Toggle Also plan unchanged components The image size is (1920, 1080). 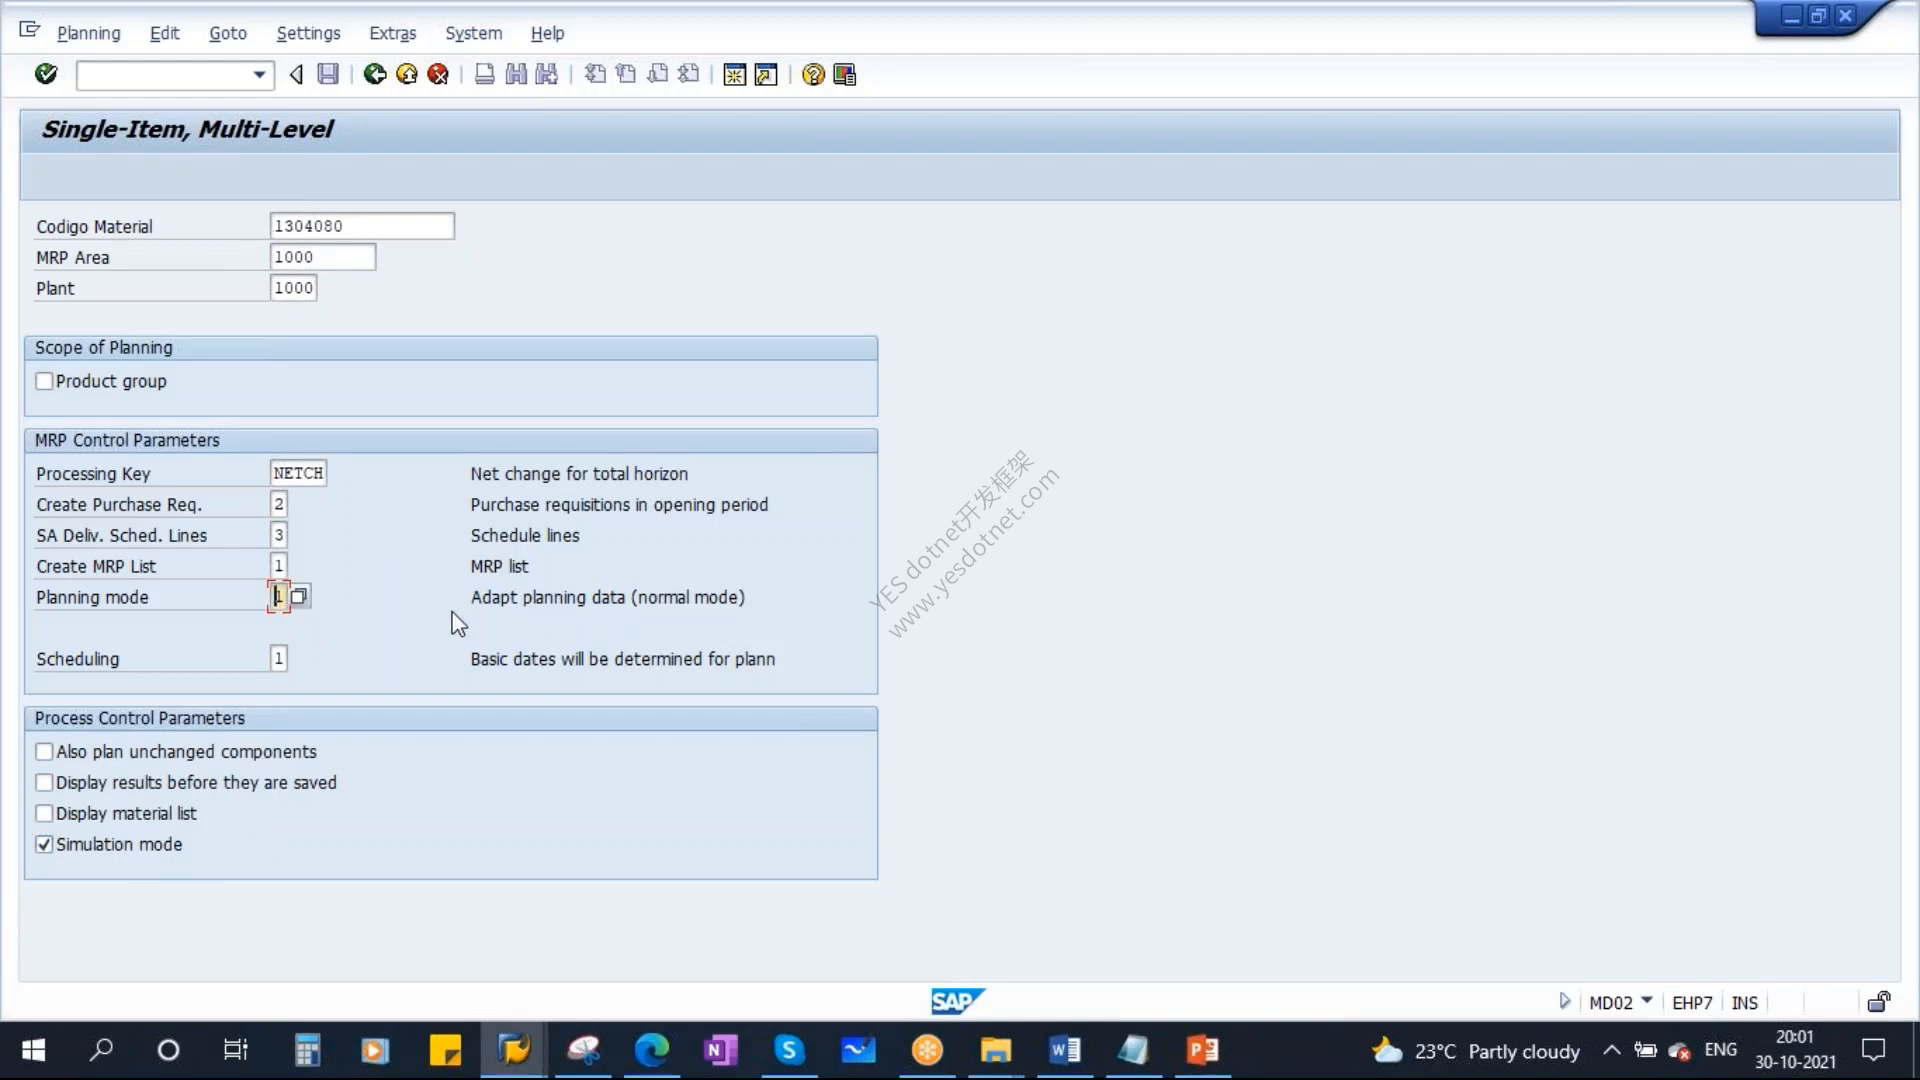coord(44,751)
